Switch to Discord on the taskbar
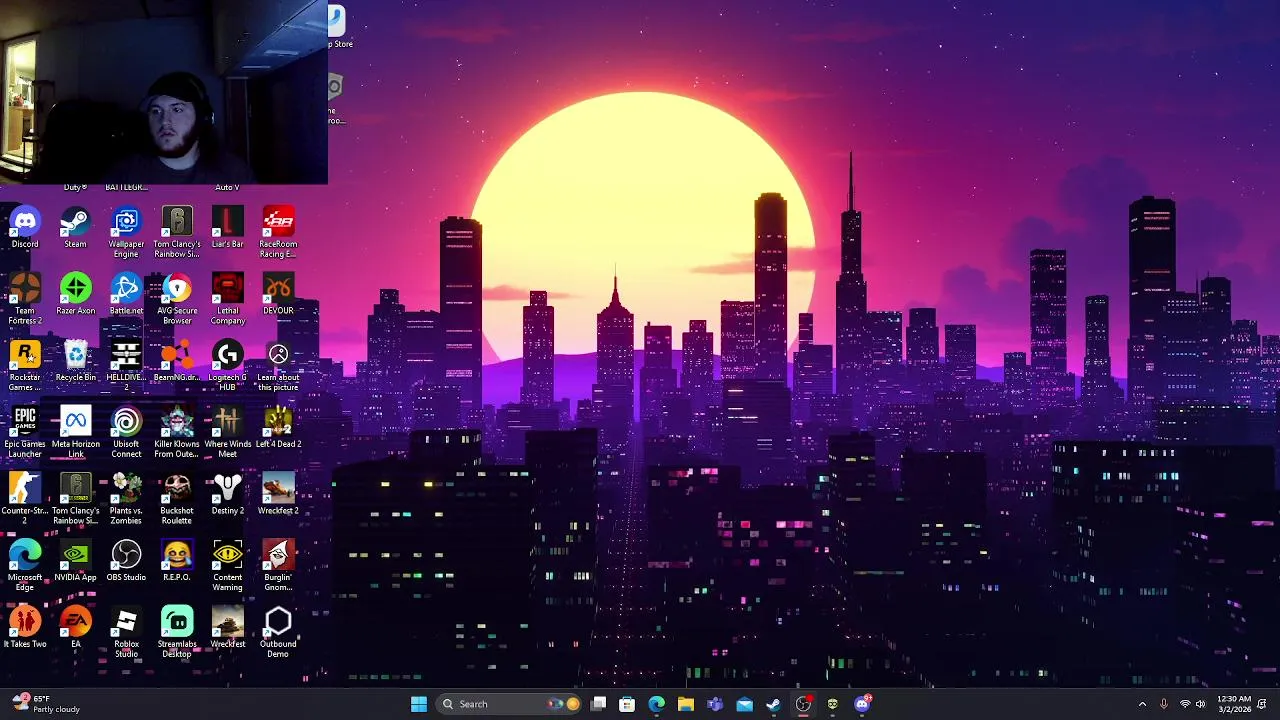Viewport: 1280px width, 720px height. coord(862,704)
